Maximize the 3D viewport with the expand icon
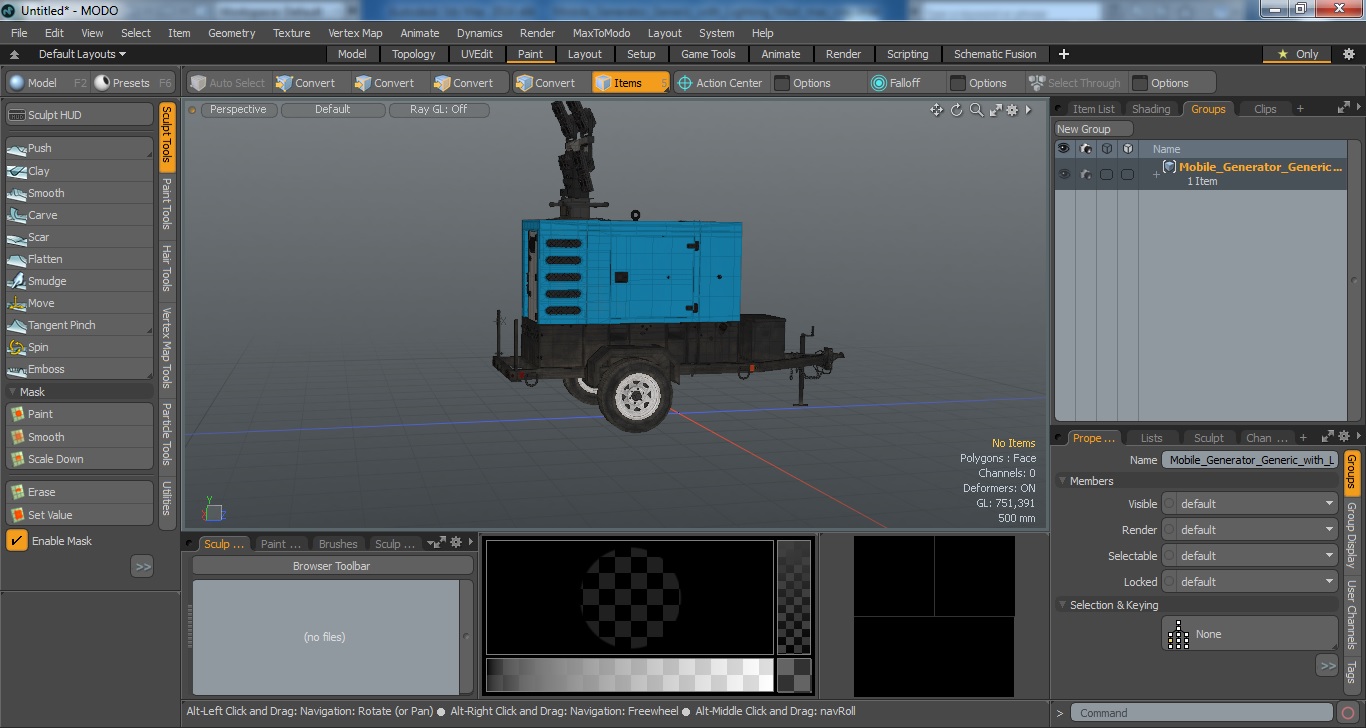 click(x=995, y=110)
